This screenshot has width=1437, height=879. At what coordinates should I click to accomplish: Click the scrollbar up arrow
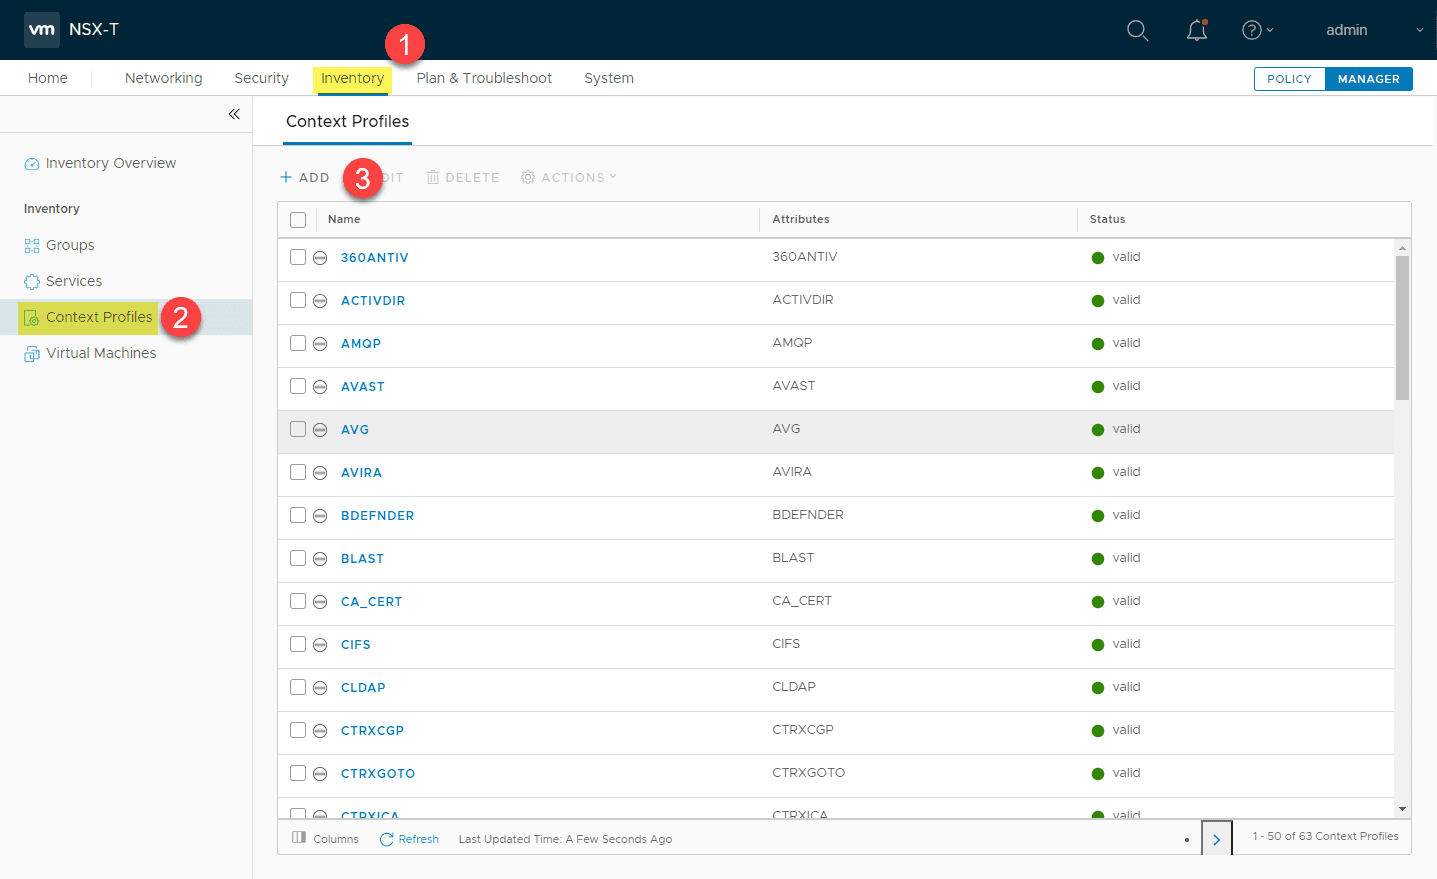click(1402, 248)
